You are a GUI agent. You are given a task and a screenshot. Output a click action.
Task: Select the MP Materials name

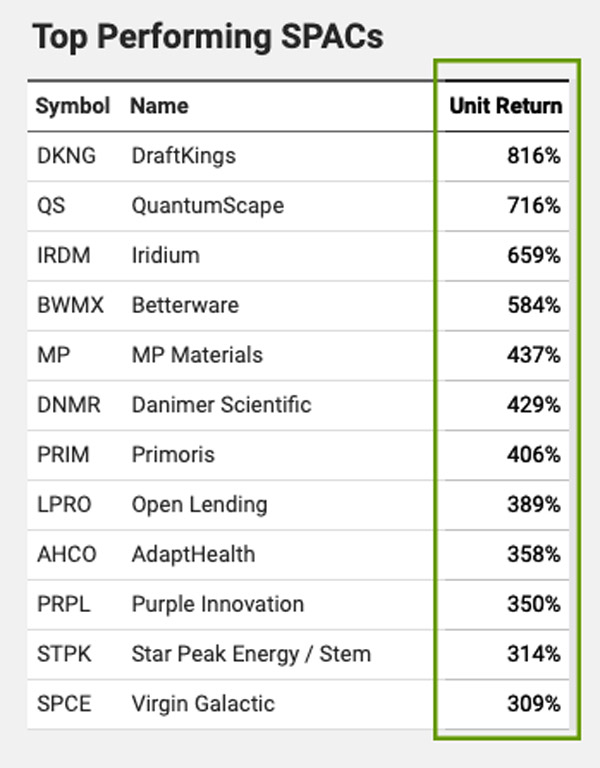click(197, 355)
